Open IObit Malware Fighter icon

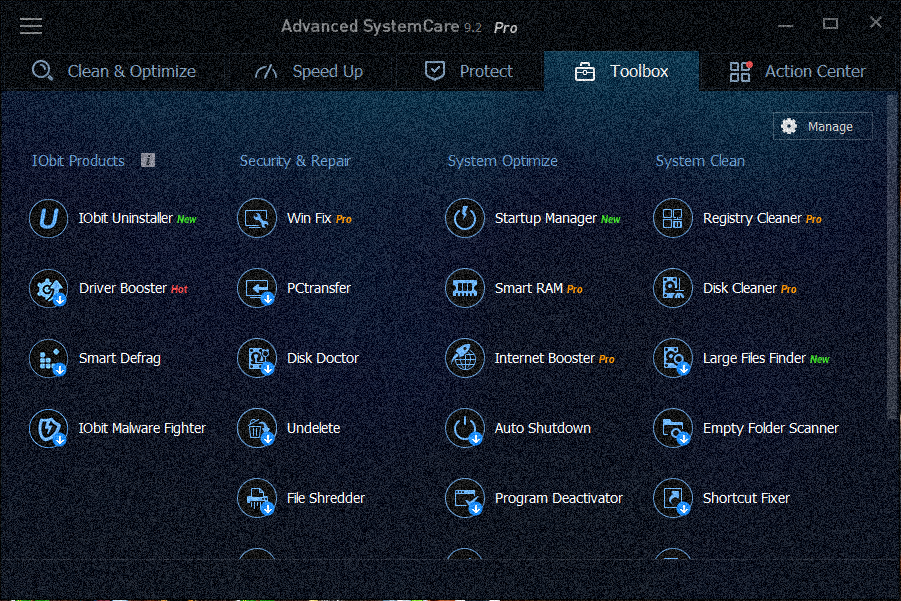[x=49, y=429]
